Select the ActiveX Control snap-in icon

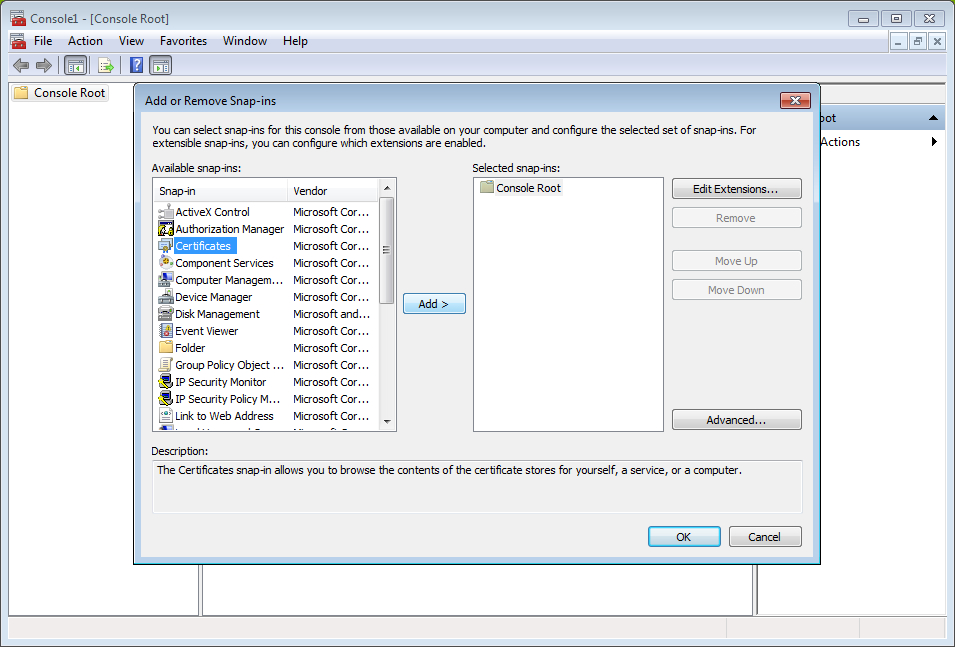point(166,212)
